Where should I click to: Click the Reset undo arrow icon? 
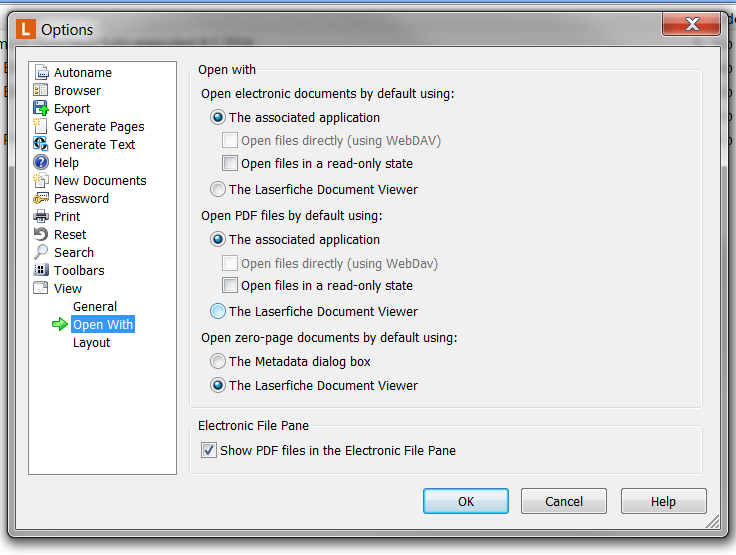[x=41, y=234]
